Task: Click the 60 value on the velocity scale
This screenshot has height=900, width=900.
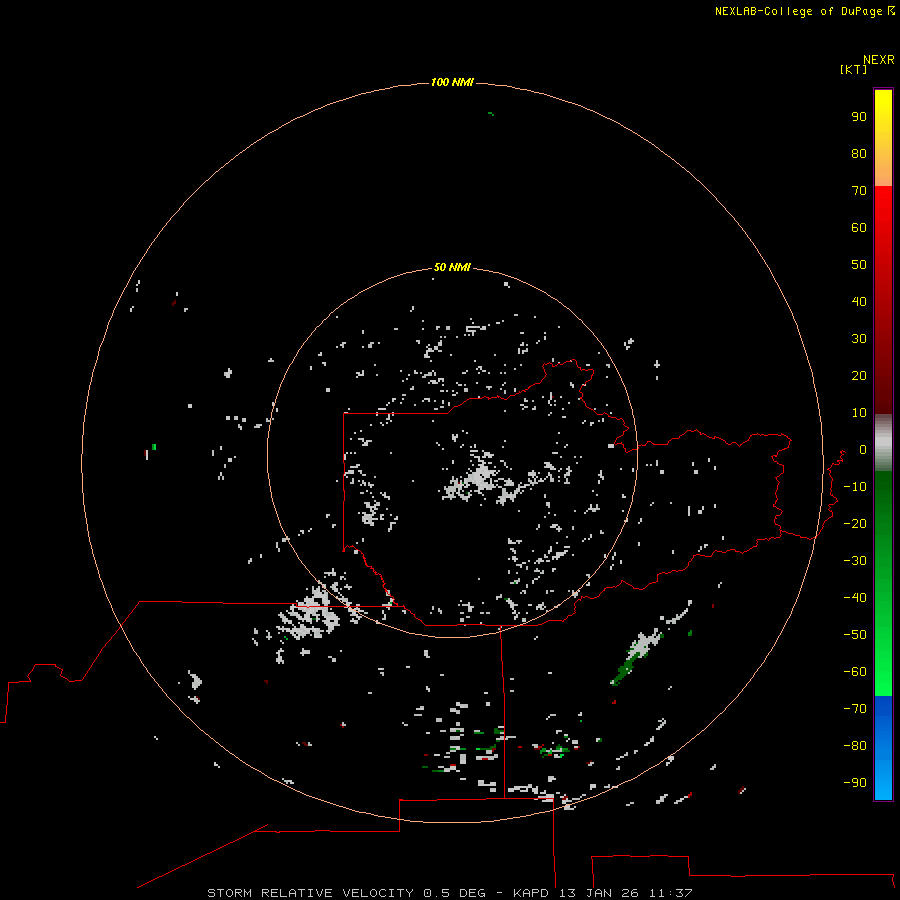Action: click(x=859, y=228)
